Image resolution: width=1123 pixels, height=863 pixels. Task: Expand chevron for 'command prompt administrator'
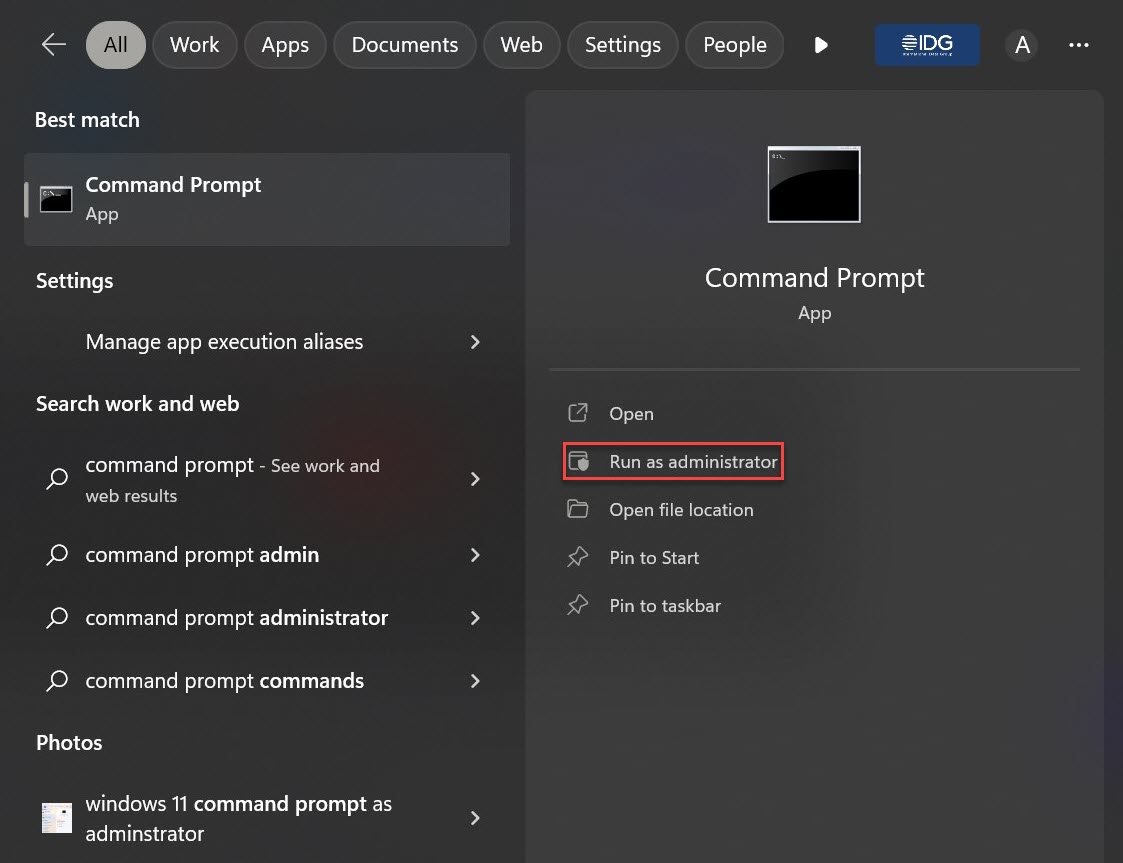pyautogui.click(x=475, y=618)
